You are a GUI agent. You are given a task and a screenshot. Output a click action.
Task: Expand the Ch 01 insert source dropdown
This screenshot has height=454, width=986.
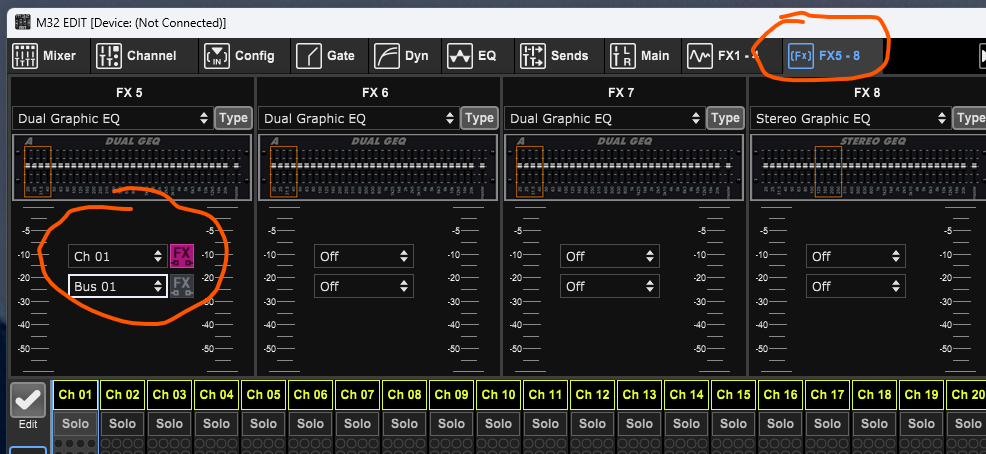tap(117, 257)
